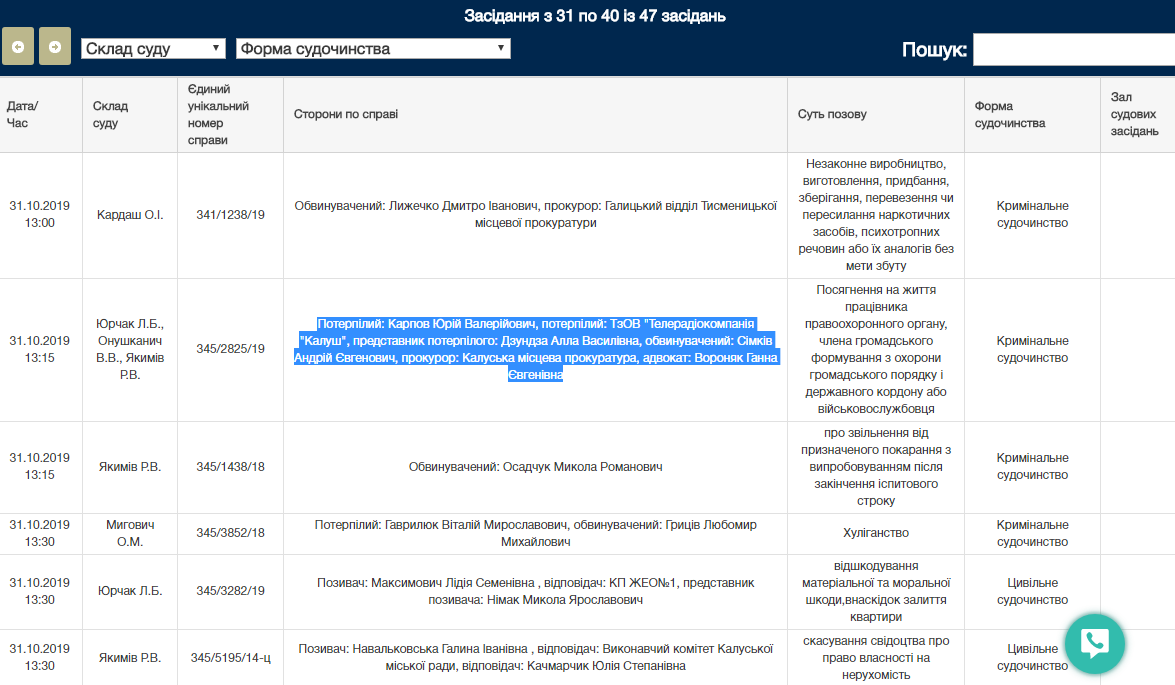Expand the Форма судочинства dropdown
The width and height of the screenshot is (1175, 685).
coord(373,49)
